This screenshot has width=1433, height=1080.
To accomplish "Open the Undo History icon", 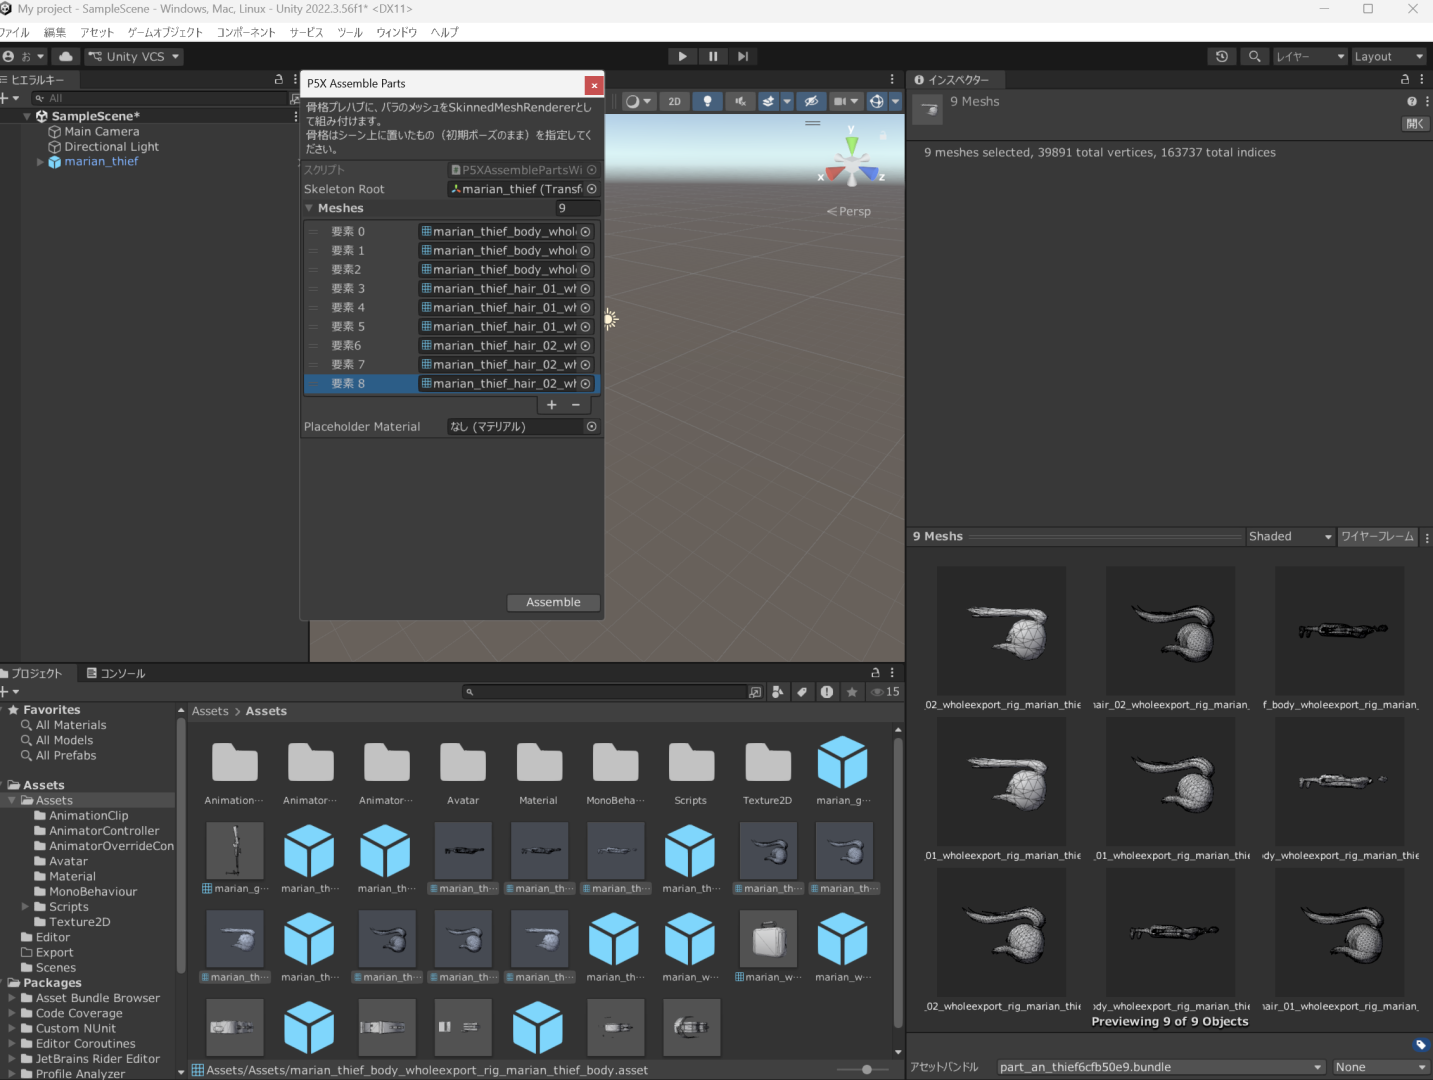I will pos(1222,57).
